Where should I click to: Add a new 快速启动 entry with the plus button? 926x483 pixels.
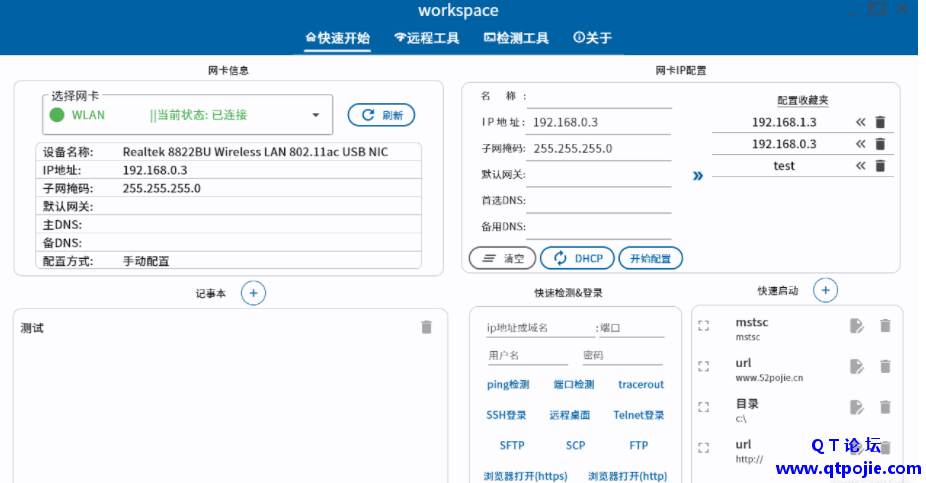click(x=825, y=290)
